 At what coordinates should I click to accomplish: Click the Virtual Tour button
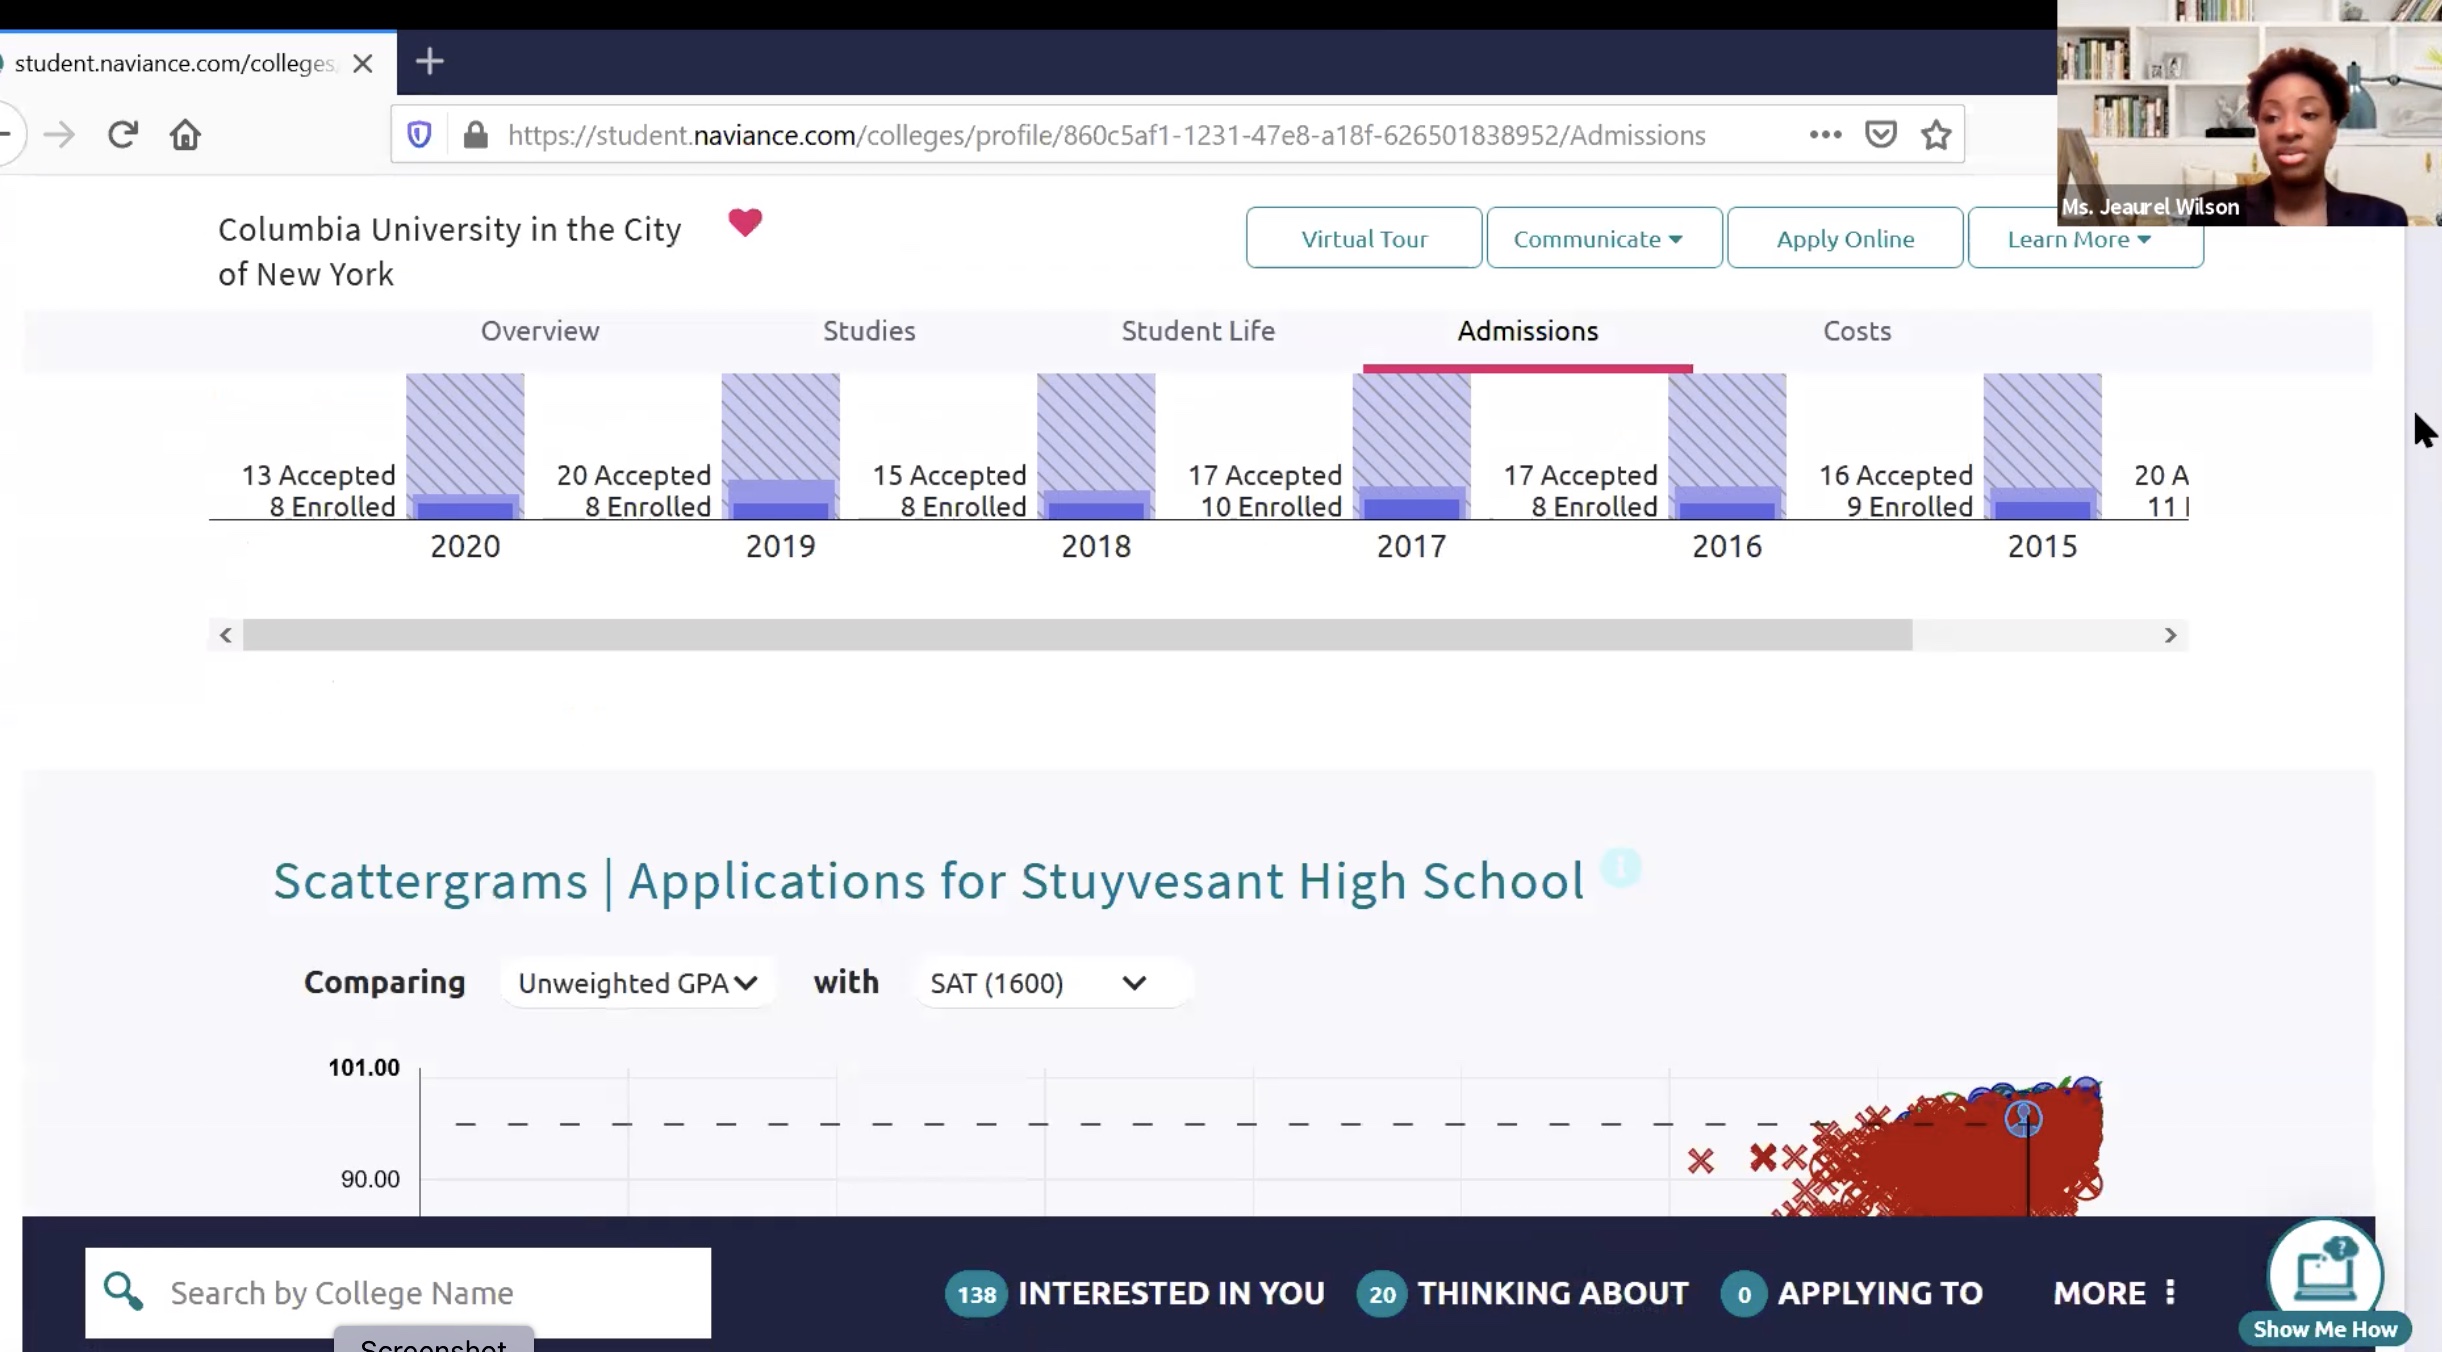(1363, 239)
